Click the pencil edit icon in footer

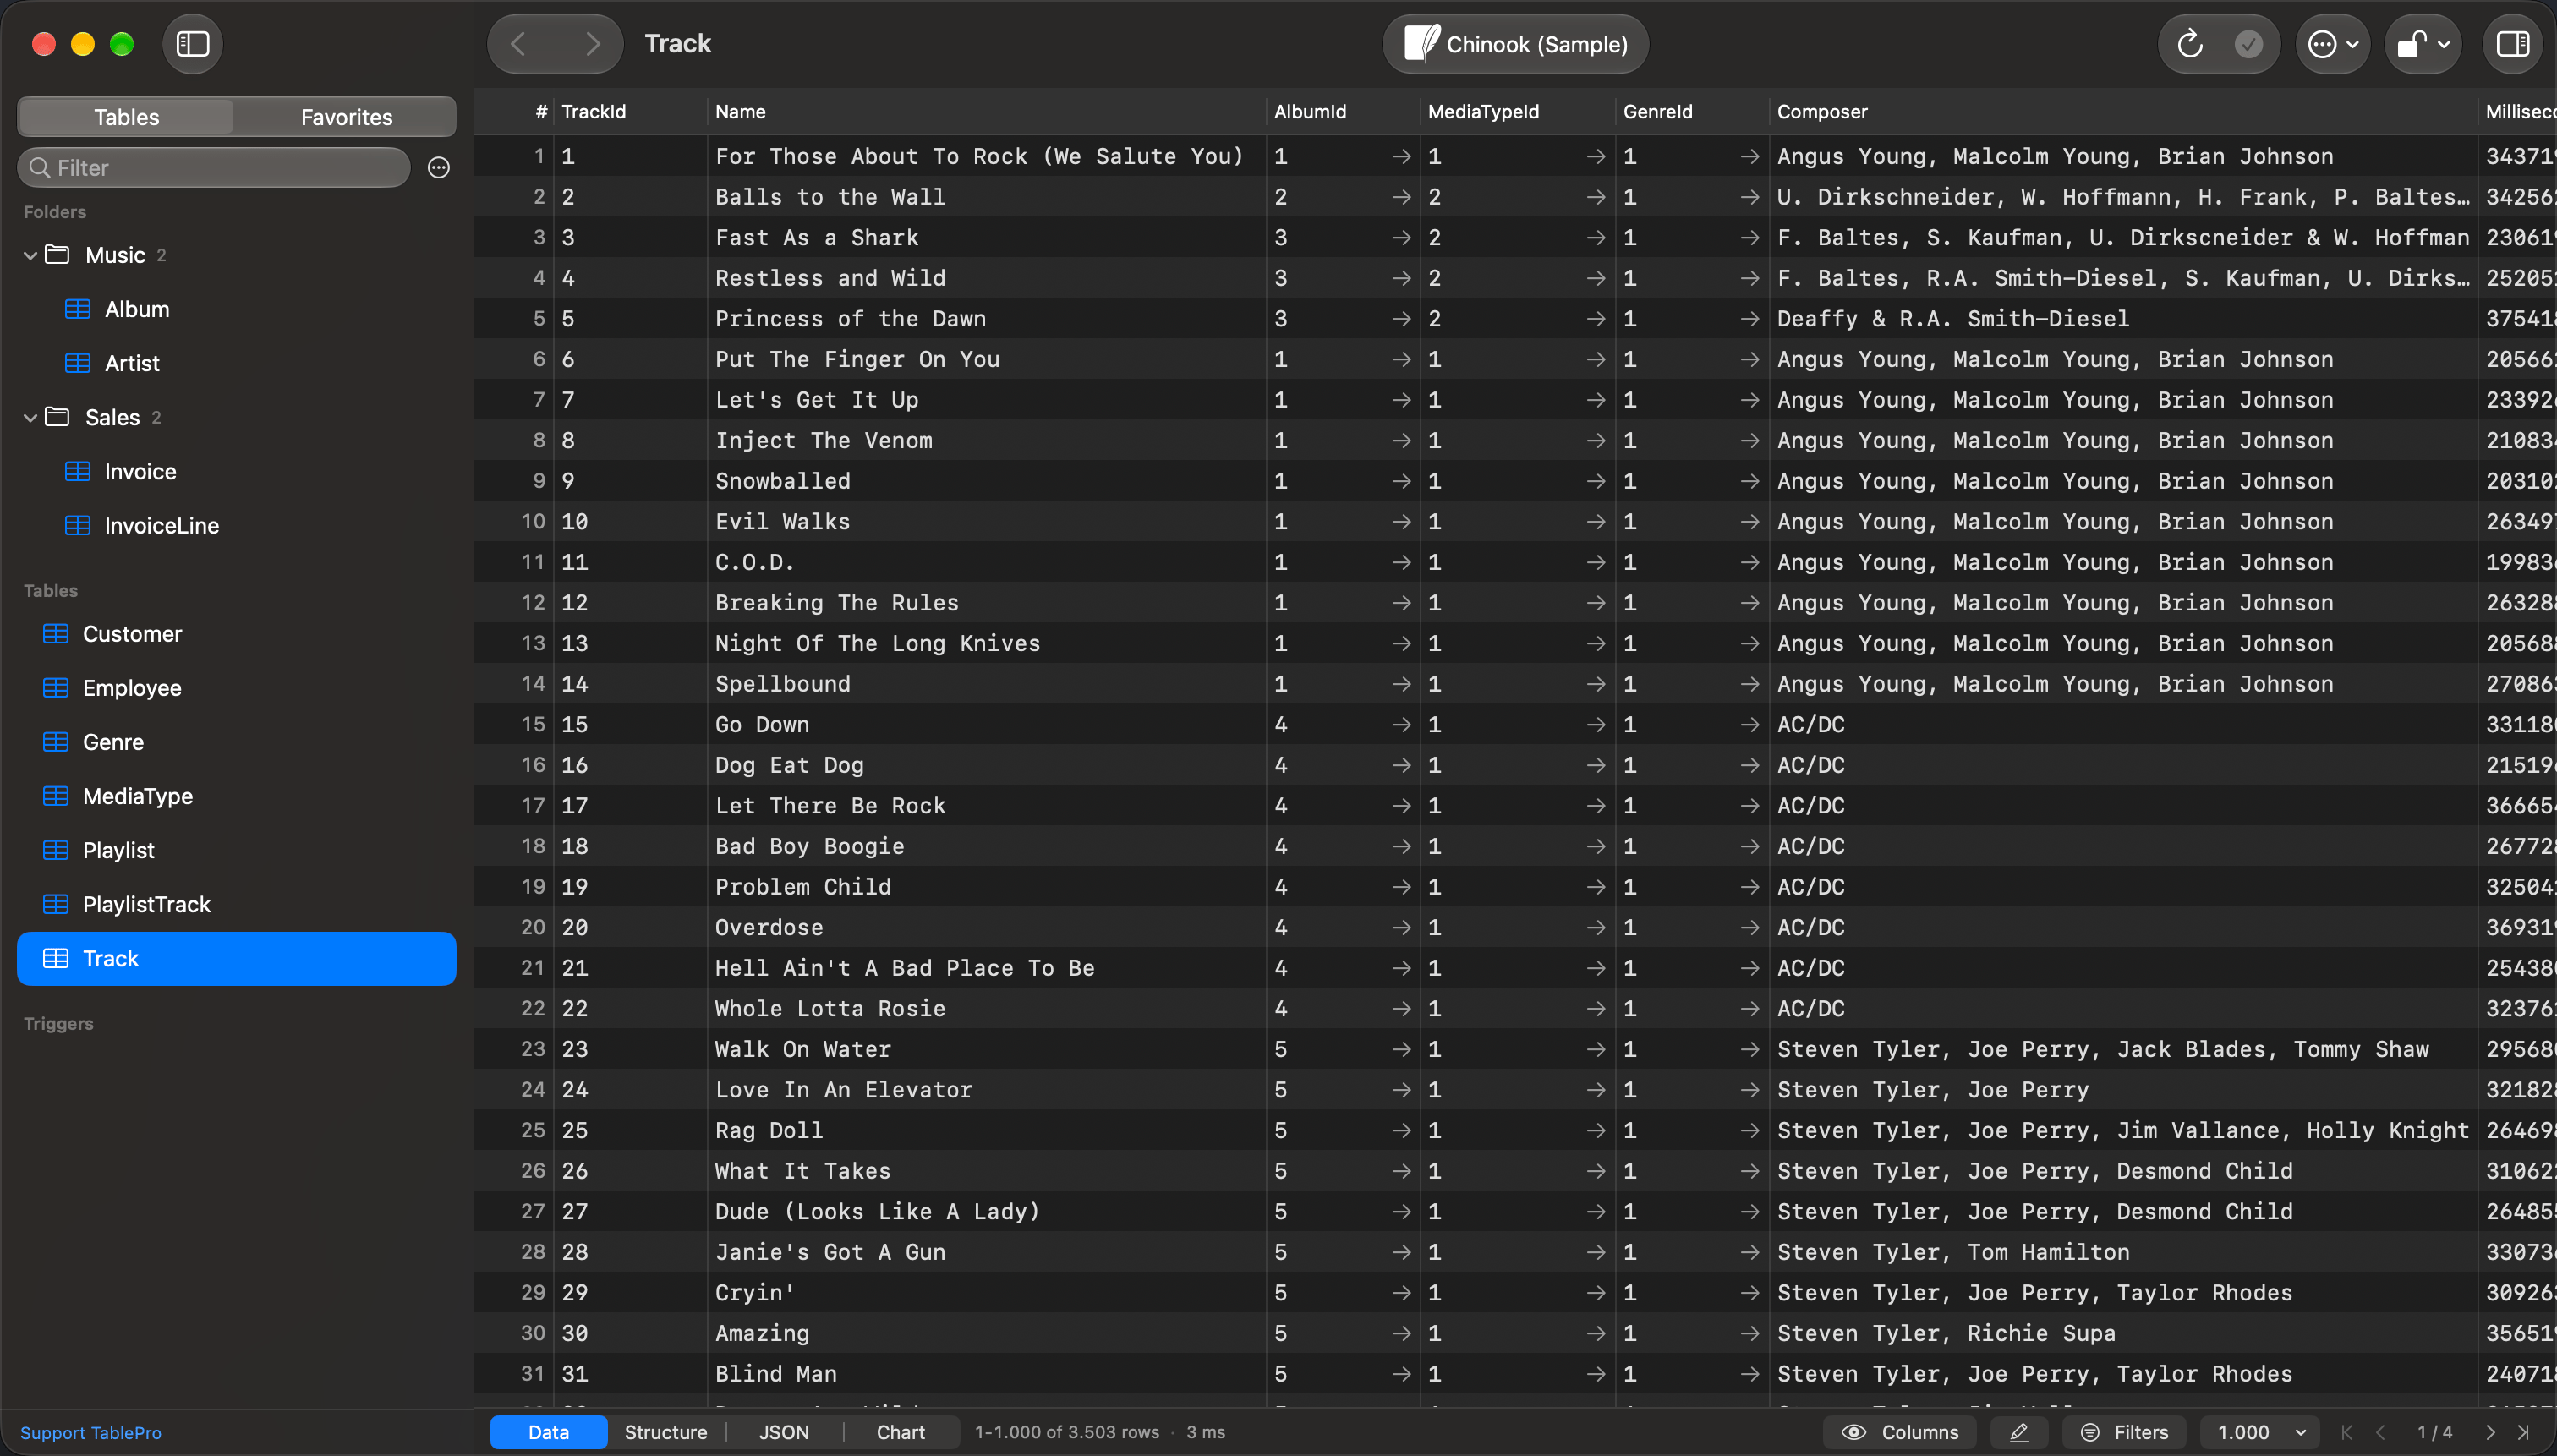(2019, 1432)
